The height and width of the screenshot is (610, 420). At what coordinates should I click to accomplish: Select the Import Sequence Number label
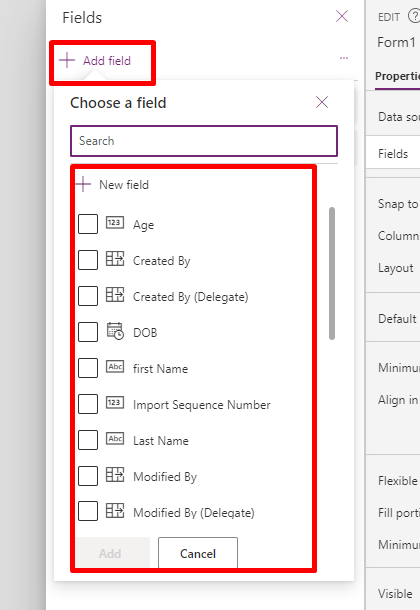tap(201, 405)
